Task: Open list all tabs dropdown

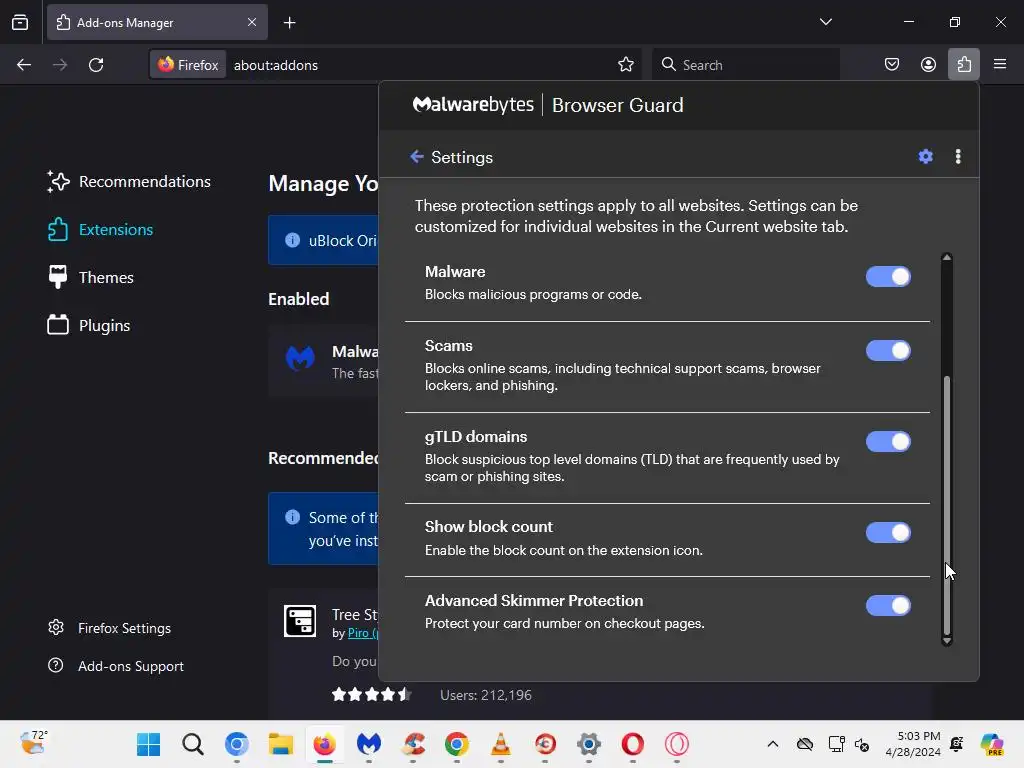Action: coord(825,22)
